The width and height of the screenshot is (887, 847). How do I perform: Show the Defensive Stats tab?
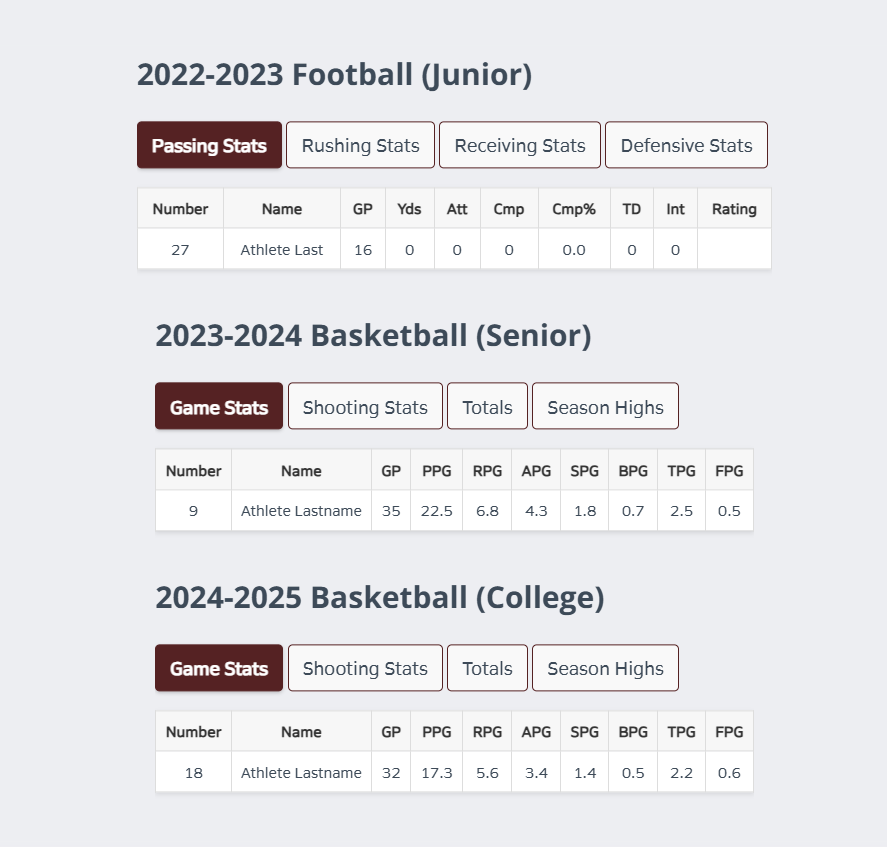point(686,145)
